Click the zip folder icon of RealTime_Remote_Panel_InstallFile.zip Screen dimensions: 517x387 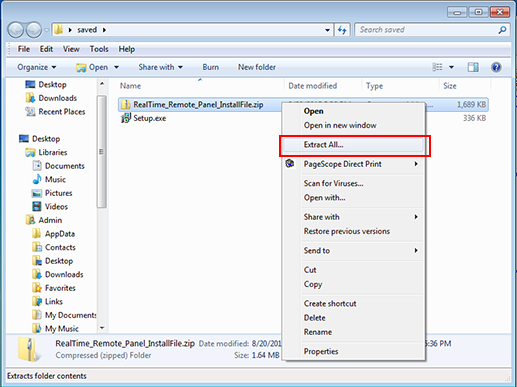126,105
